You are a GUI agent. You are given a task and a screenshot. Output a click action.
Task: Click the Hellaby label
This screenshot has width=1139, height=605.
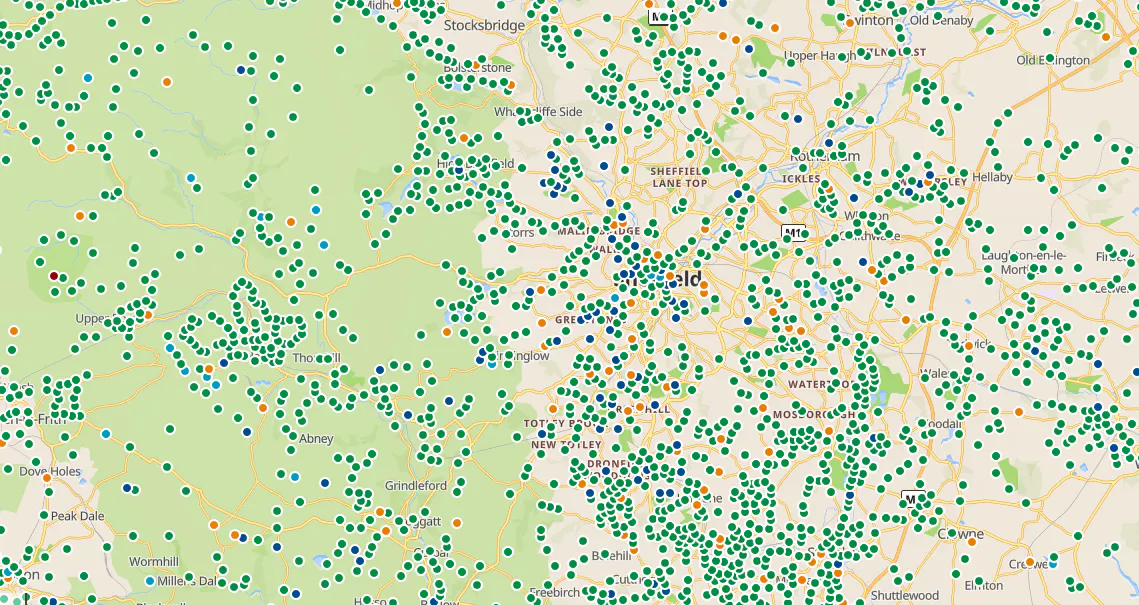[x=992, y=177]
